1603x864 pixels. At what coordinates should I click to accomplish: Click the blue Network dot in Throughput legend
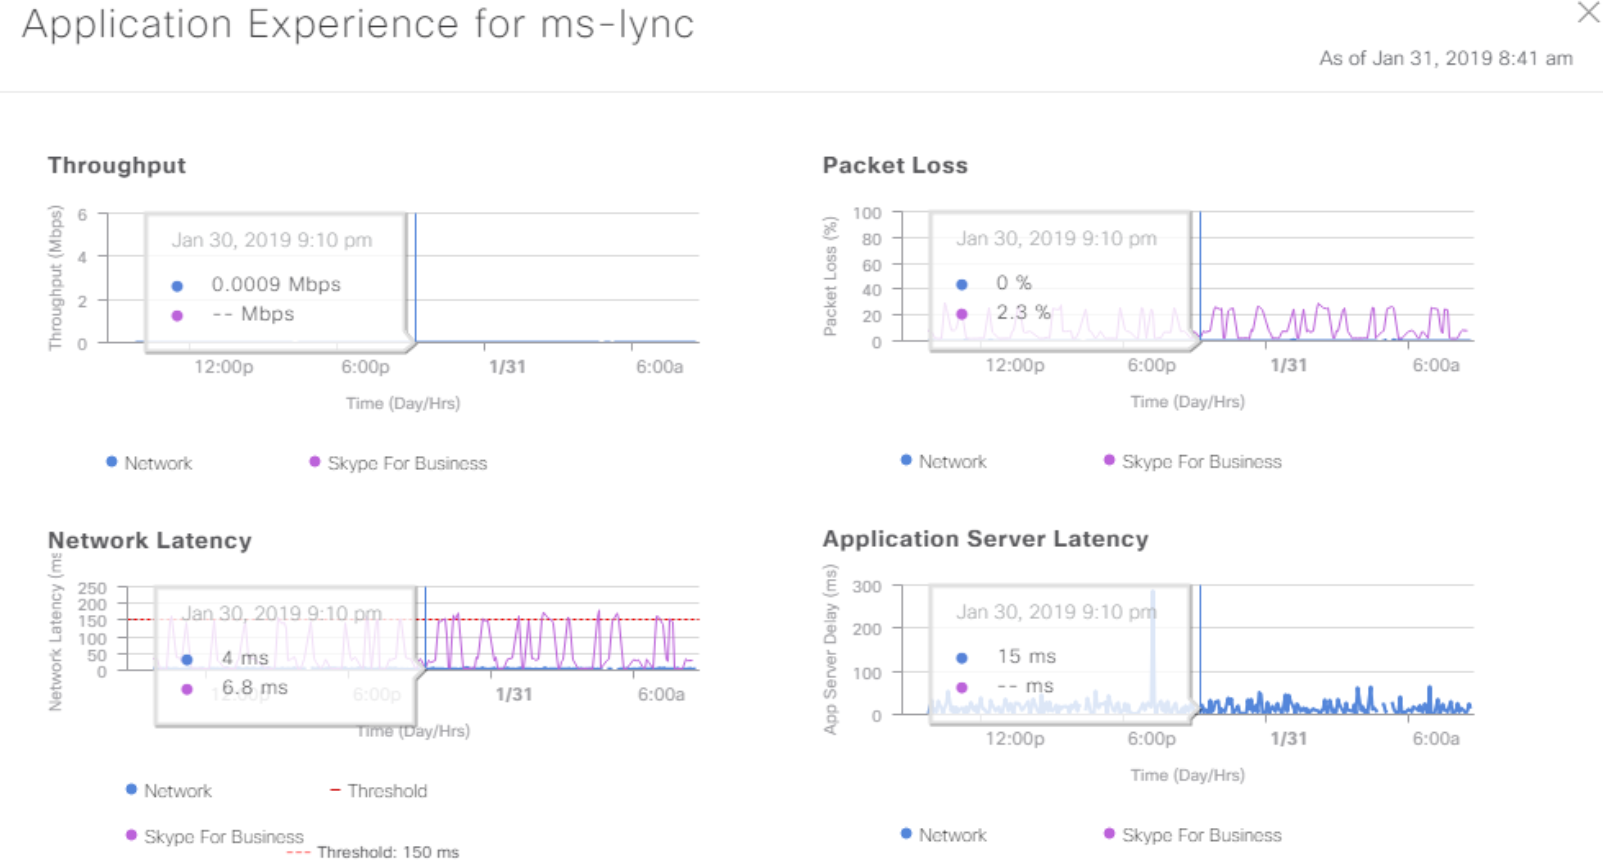click(112, 462)
